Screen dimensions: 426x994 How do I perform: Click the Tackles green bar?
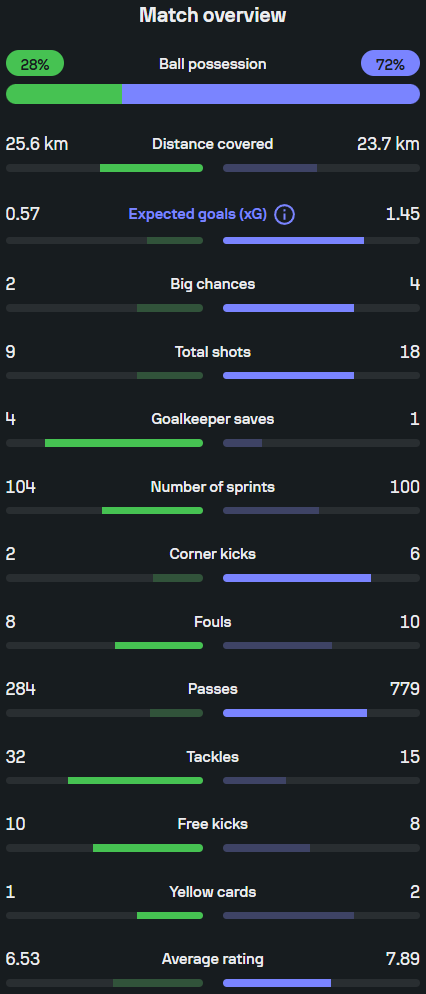(136, 780)
